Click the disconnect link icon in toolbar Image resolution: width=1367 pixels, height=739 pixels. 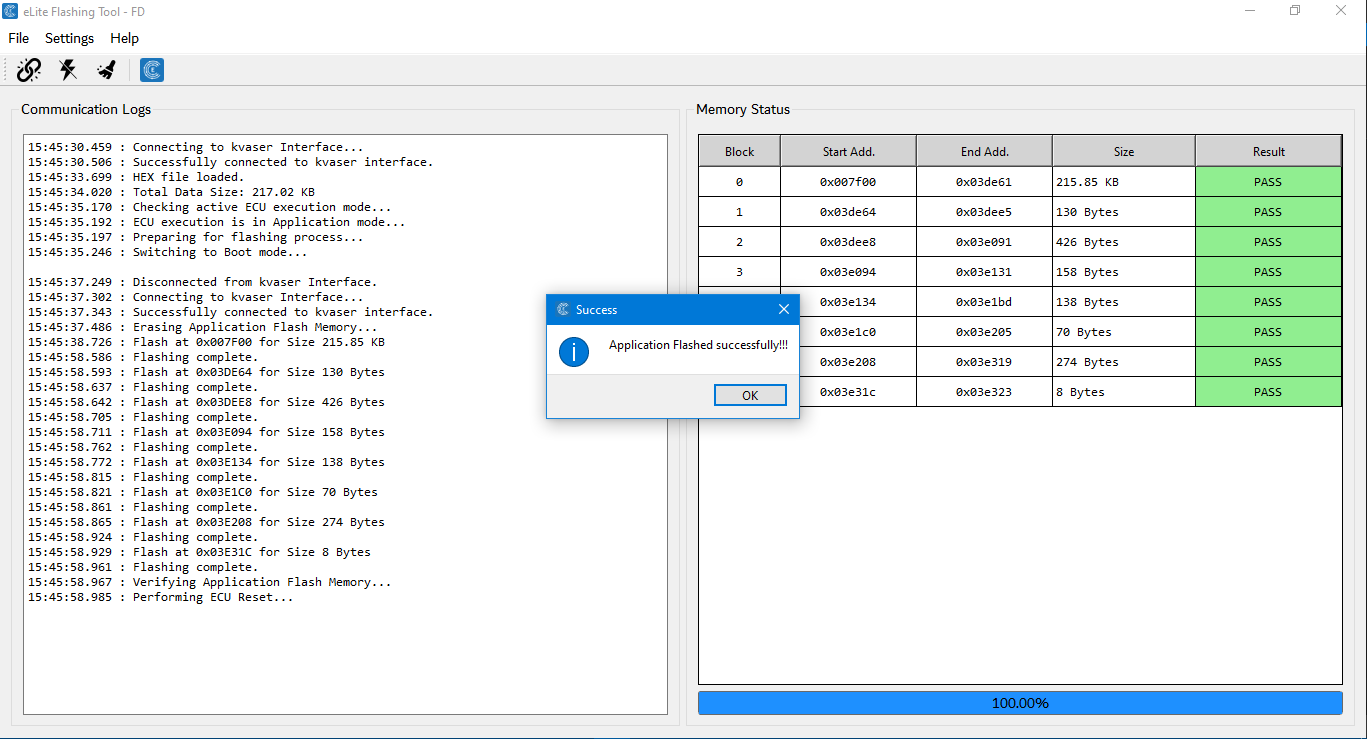[29, 70]
